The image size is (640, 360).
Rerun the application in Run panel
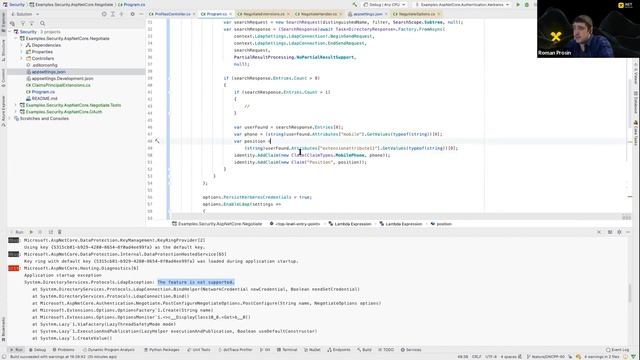(31, 232)
